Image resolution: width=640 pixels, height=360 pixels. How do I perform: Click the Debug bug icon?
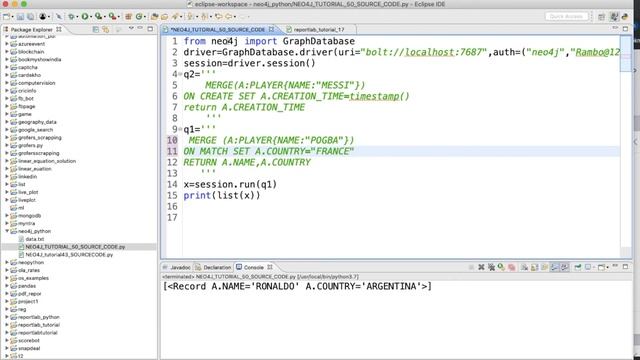(71, 16)
